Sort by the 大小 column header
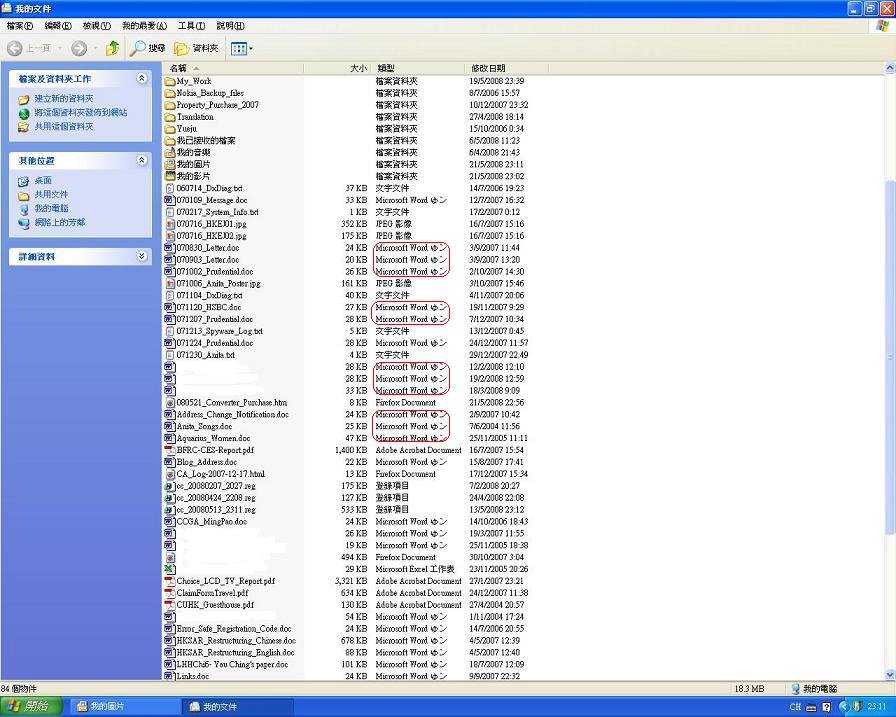The width and height of the screenshot is (896, 717). pos(337,68)
